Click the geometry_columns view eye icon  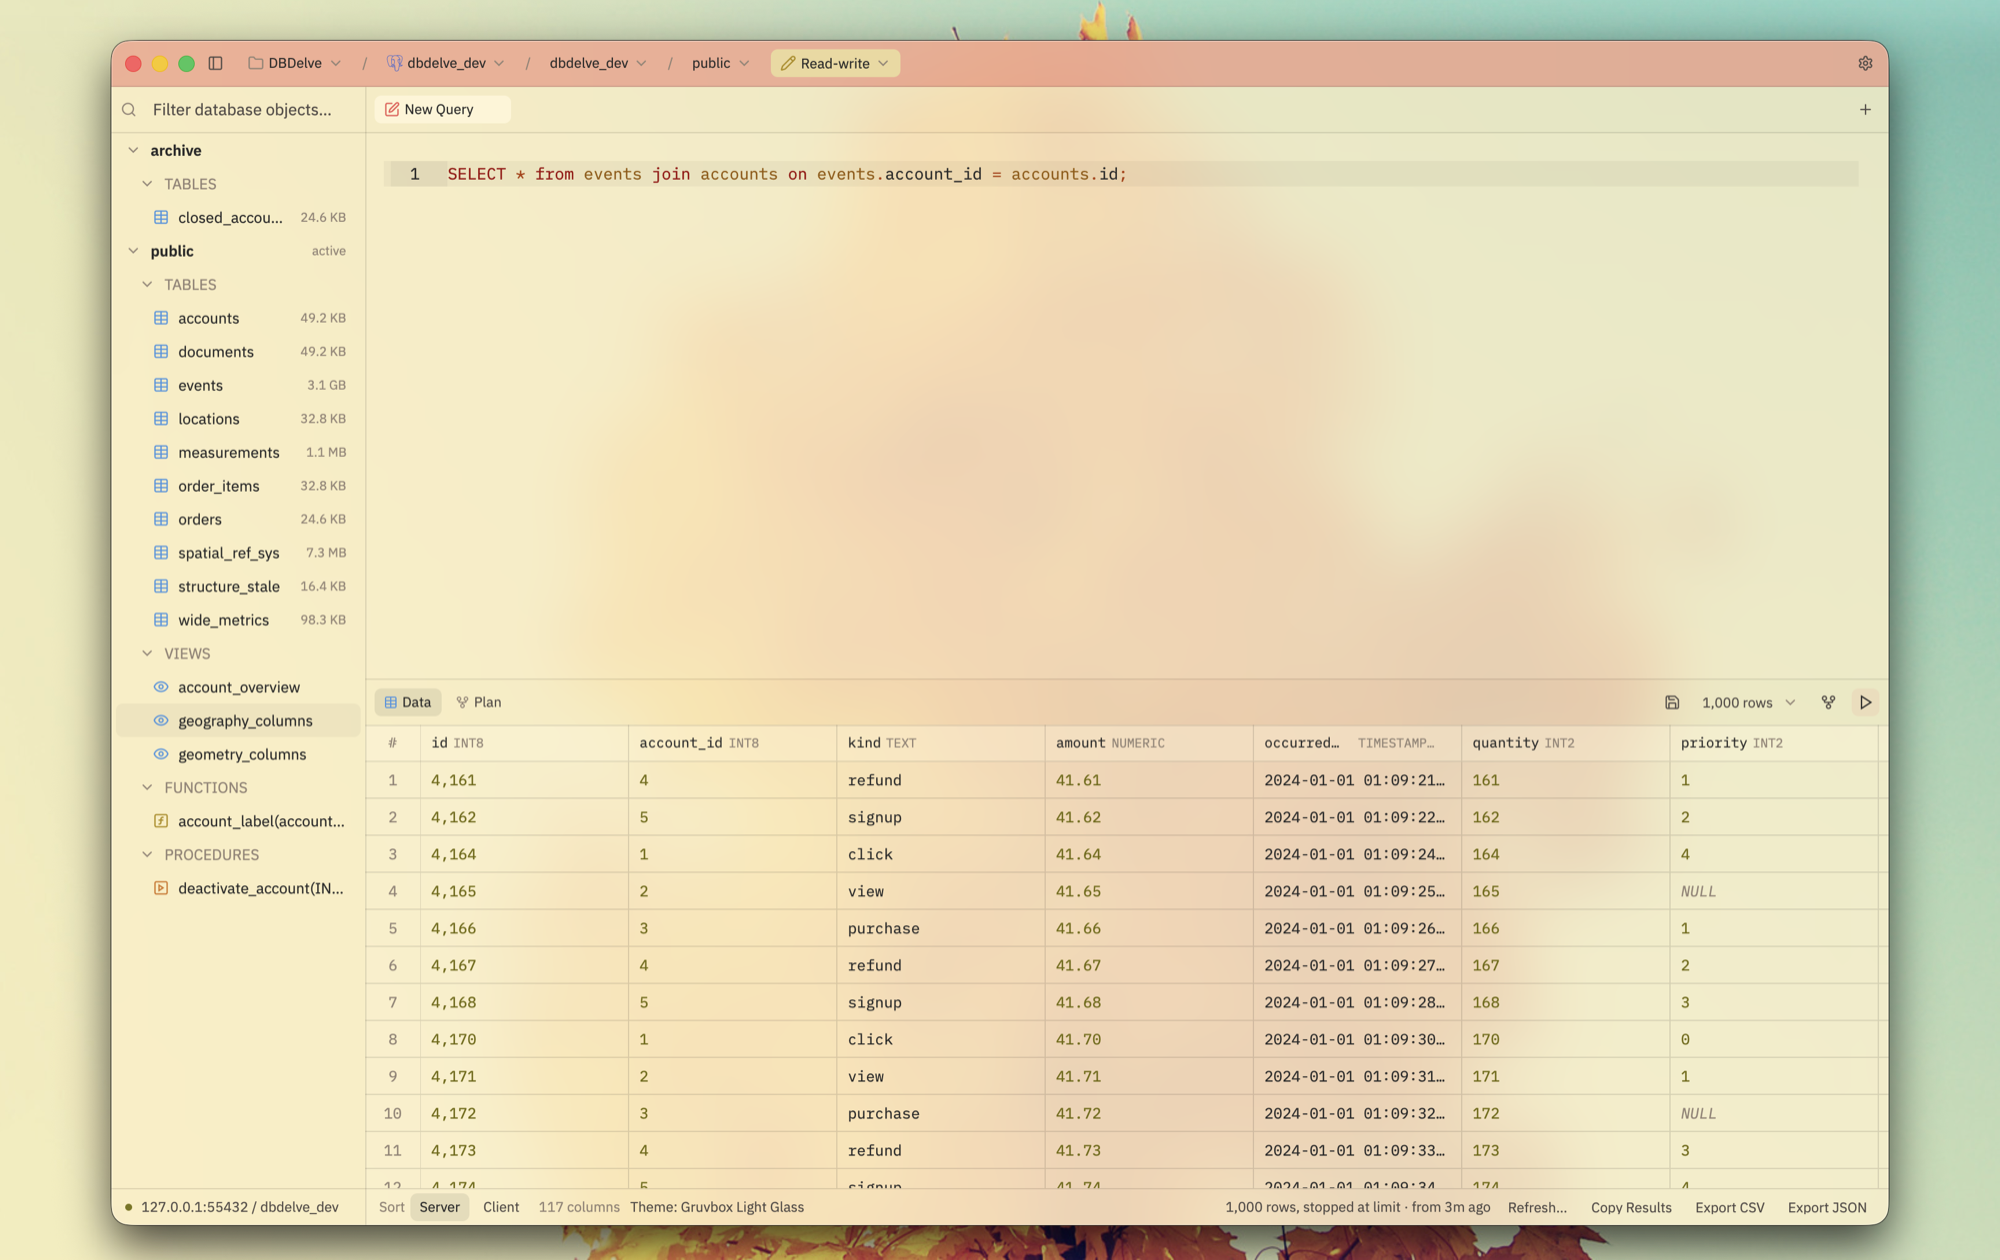[161, 754]
